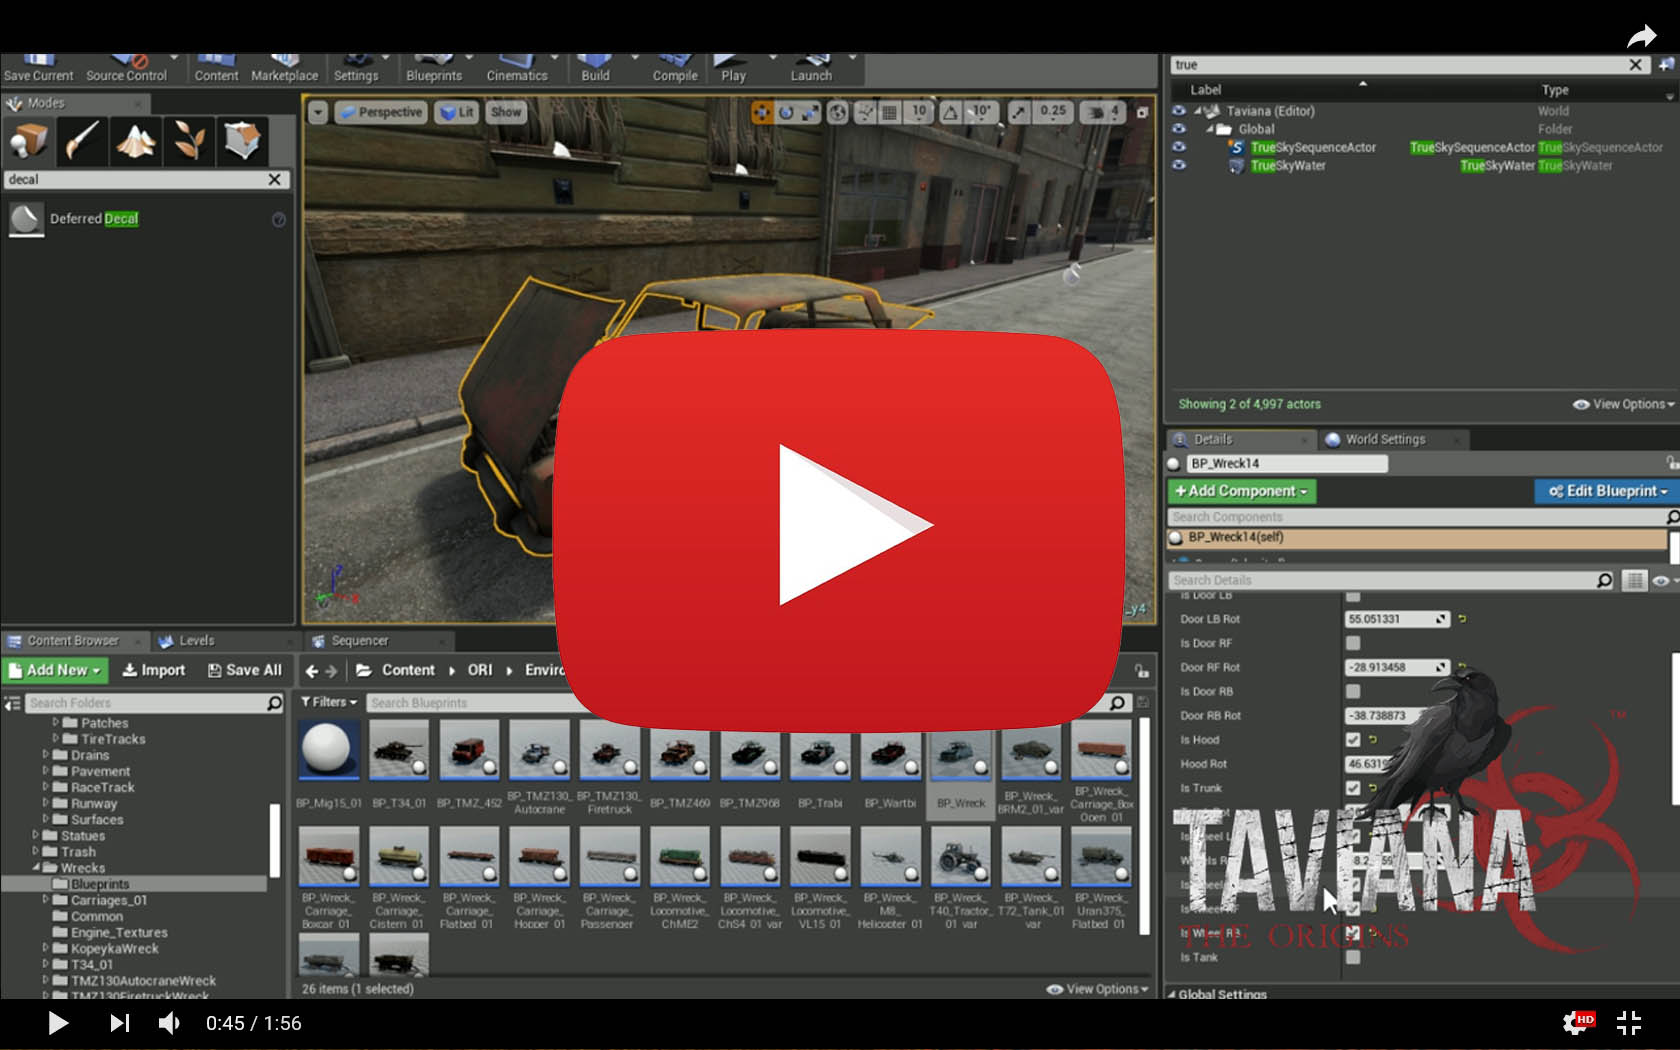
Task: Open camera speed setting in viewport
Action: coord(1103,112)
